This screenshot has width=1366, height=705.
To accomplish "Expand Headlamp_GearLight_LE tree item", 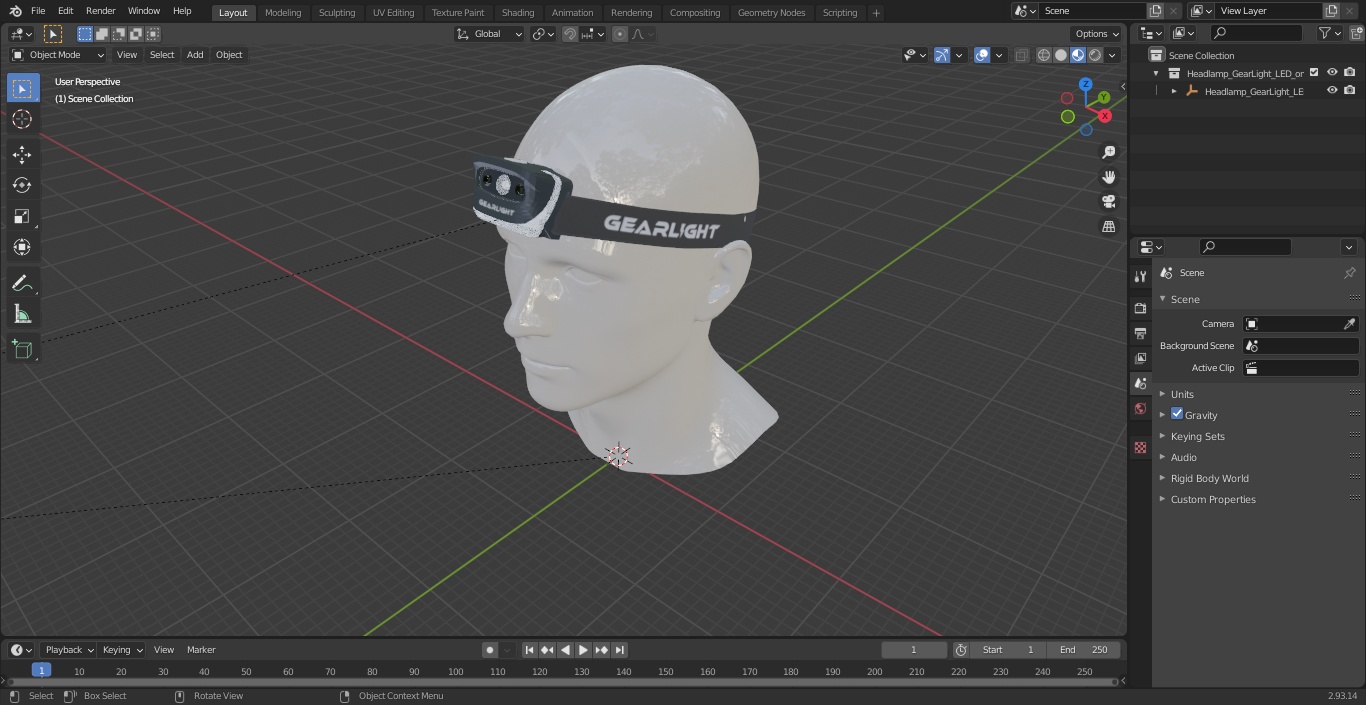I will [x=1174, y=91].
